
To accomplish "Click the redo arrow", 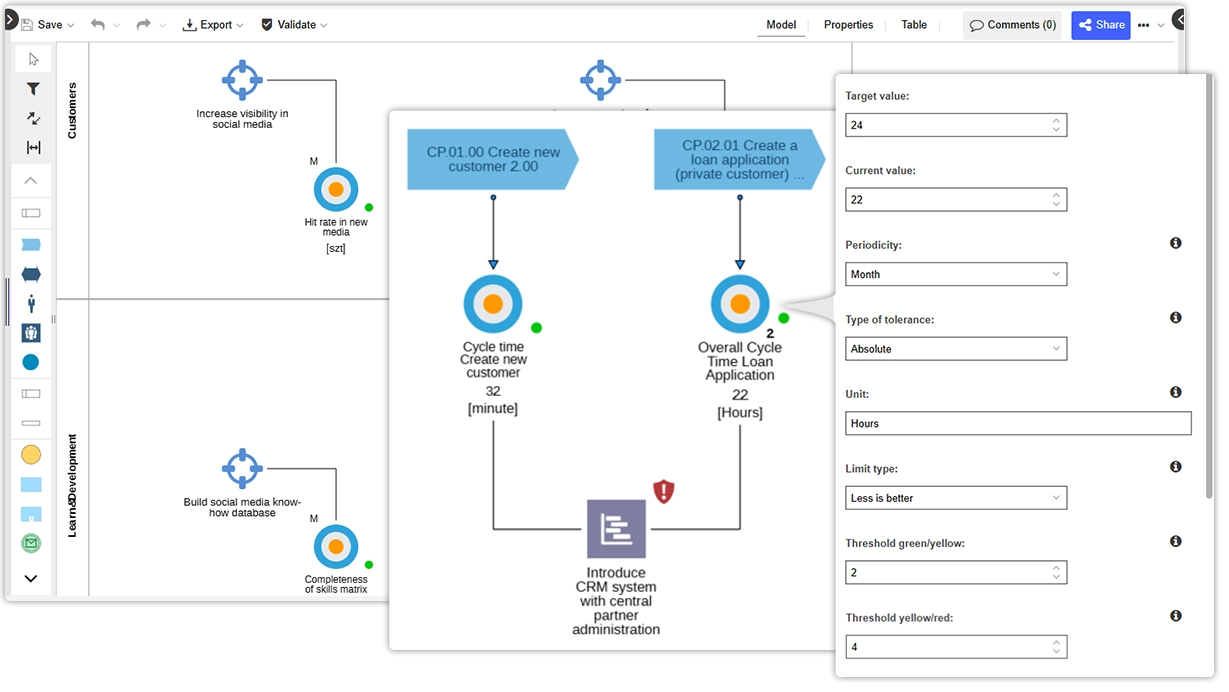I will pyautogui.click(x=143, y=25).
